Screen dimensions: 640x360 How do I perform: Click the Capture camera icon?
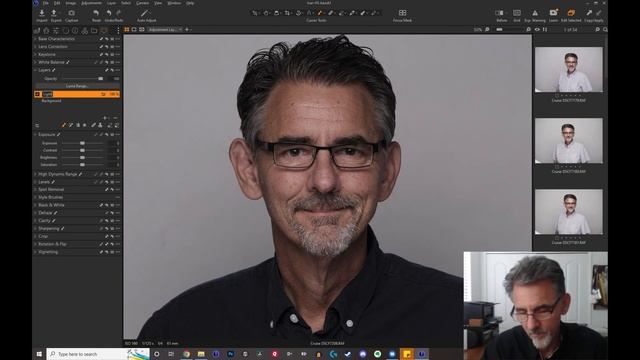pyautogui.click(x=71, y=13)
